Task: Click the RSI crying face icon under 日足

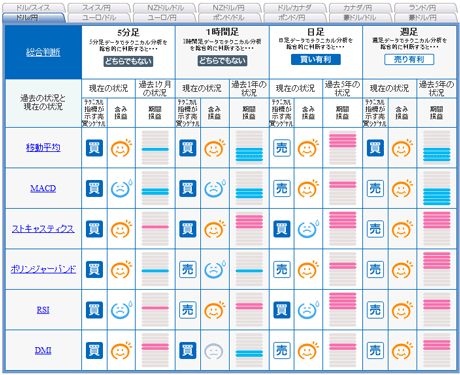Action: click(x=308, y=310)
